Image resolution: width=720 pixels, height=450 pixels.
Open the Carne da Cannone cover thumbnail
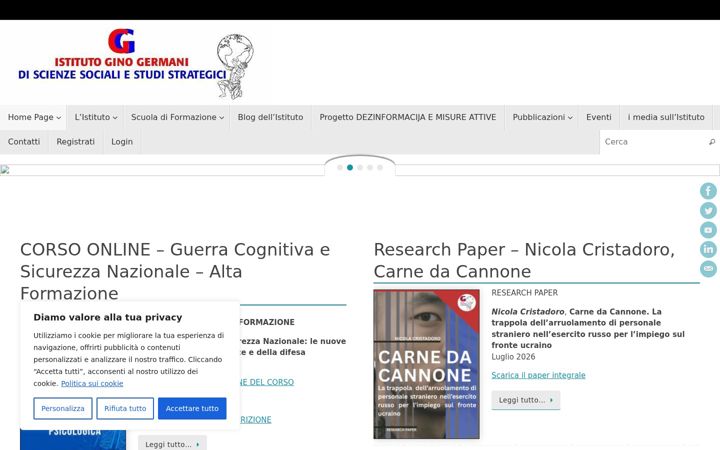427,364
